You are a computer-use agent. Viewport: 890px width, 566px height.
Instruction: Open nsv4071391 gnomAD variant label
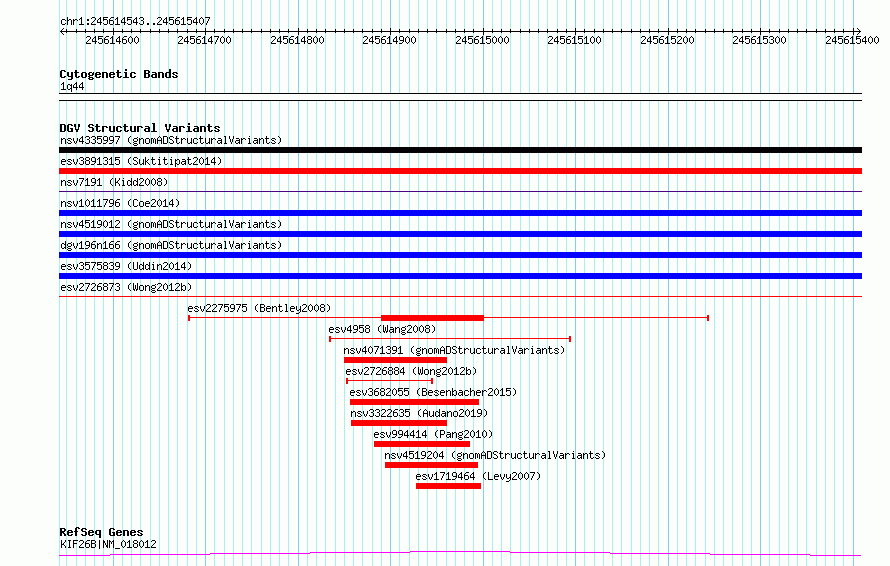pyautogui.click(x=454, y=350)
